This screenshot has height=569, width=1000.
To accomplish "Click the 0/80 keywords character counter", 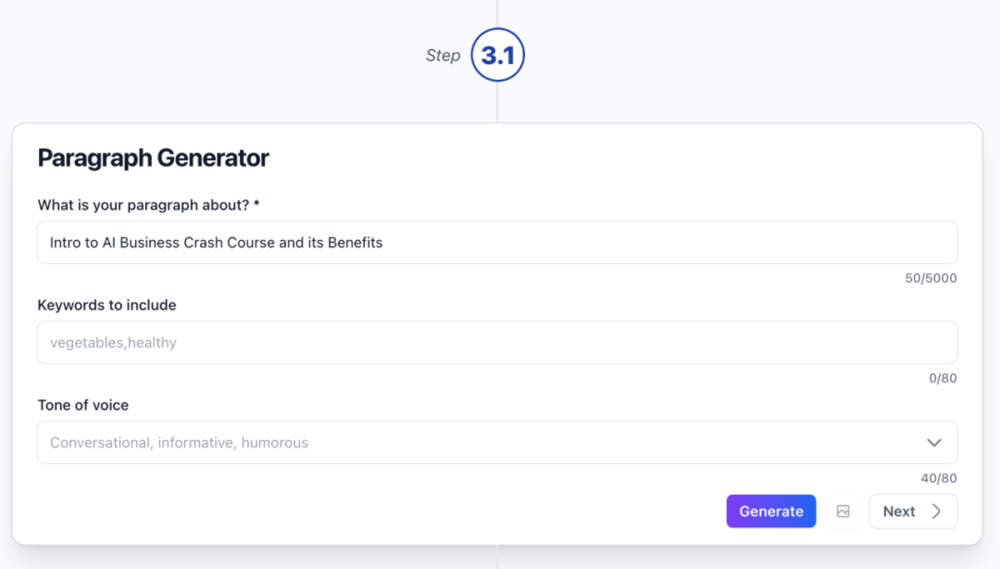I will [x=942, y=378].
